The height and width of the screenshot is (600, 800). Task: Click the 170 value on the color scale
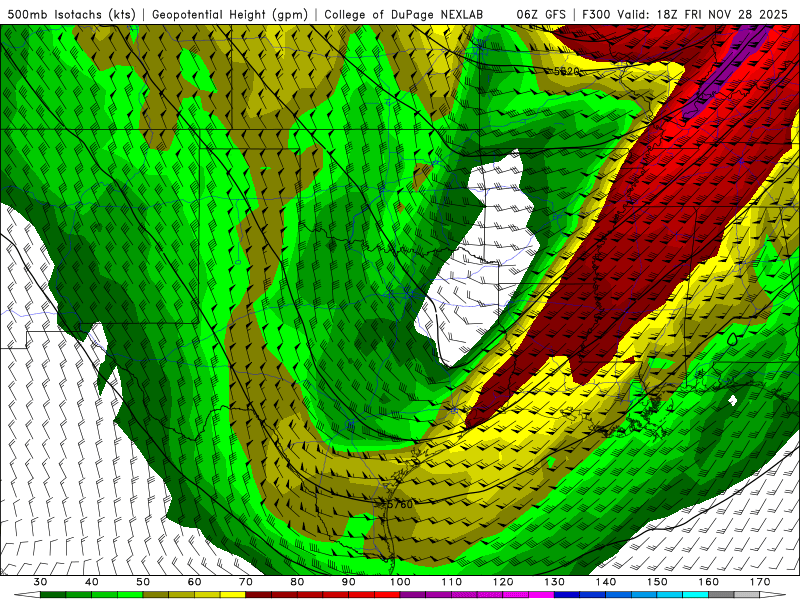click(x=760, y=582)
